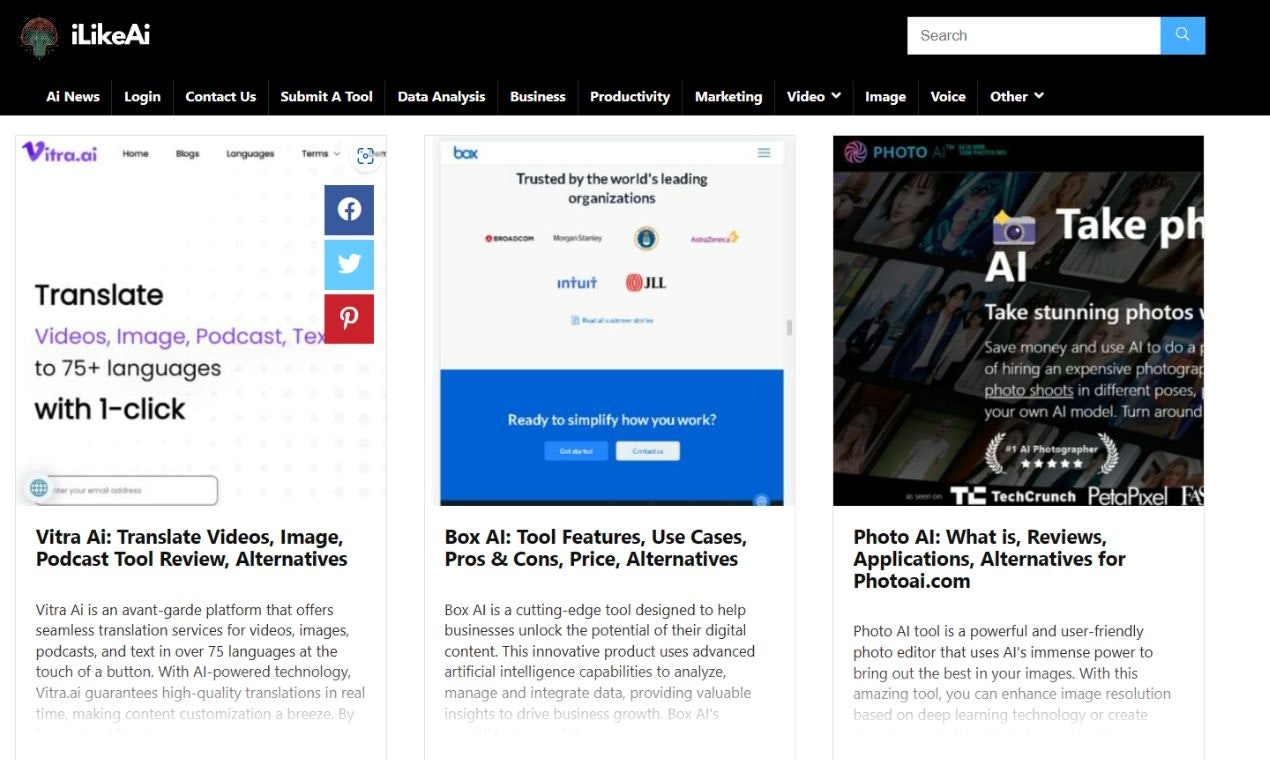The image size is (1270, 760).
Task: Open Contact Us in navigation
Action: tap(220, 96)
